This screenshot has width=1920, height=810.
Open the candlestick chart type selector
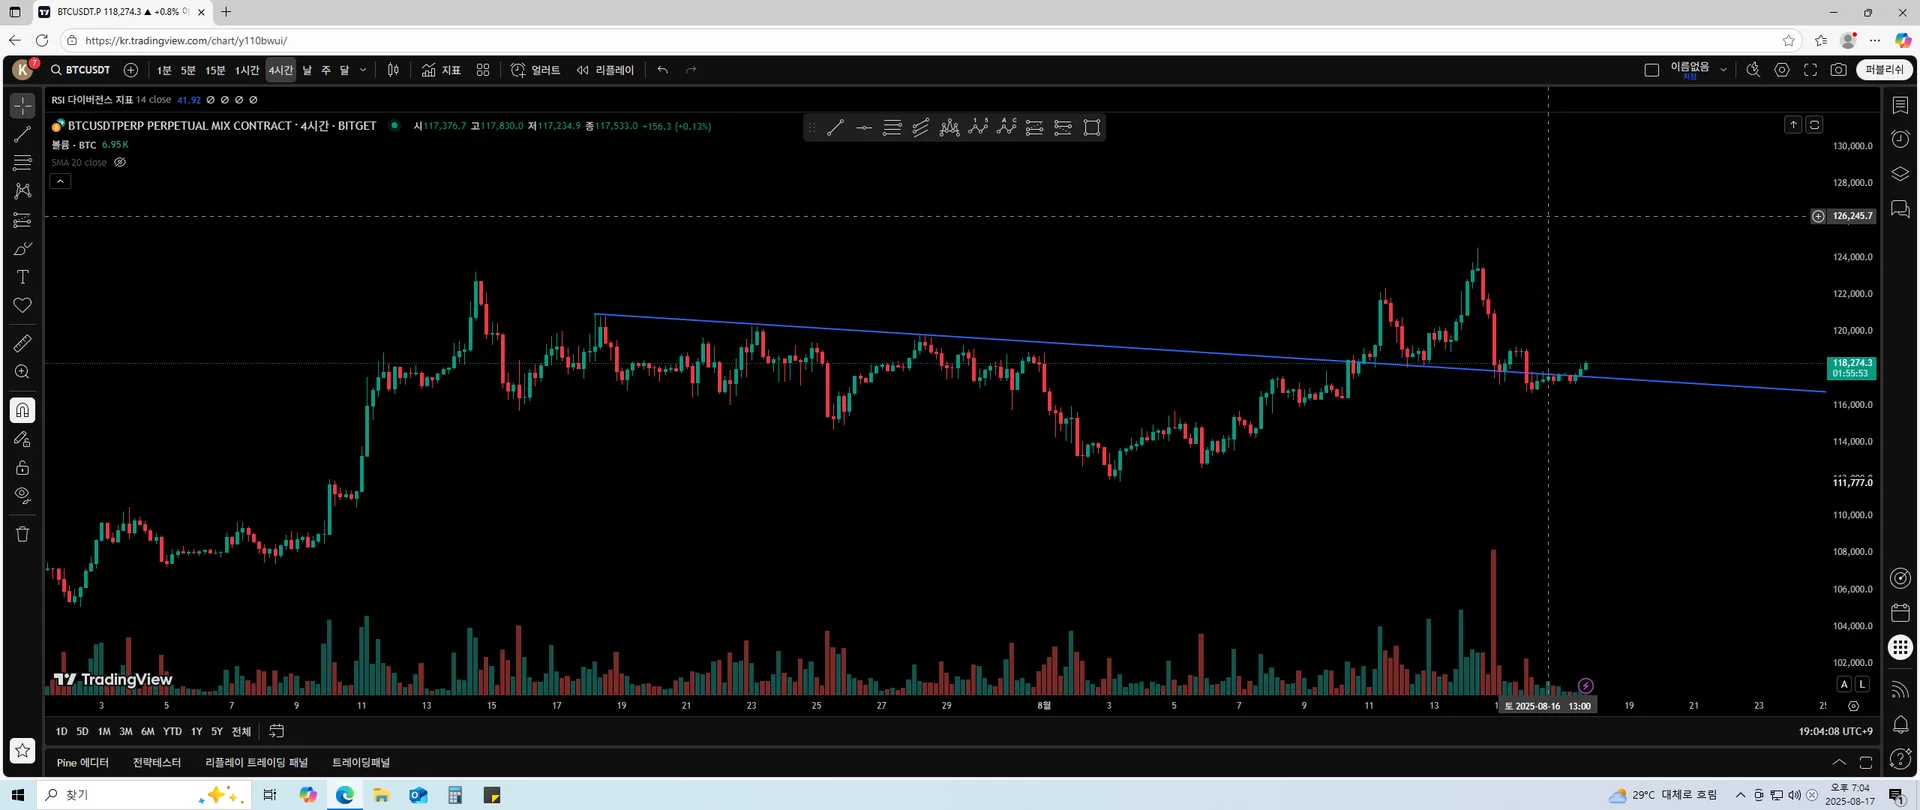(x=394, y=70)
